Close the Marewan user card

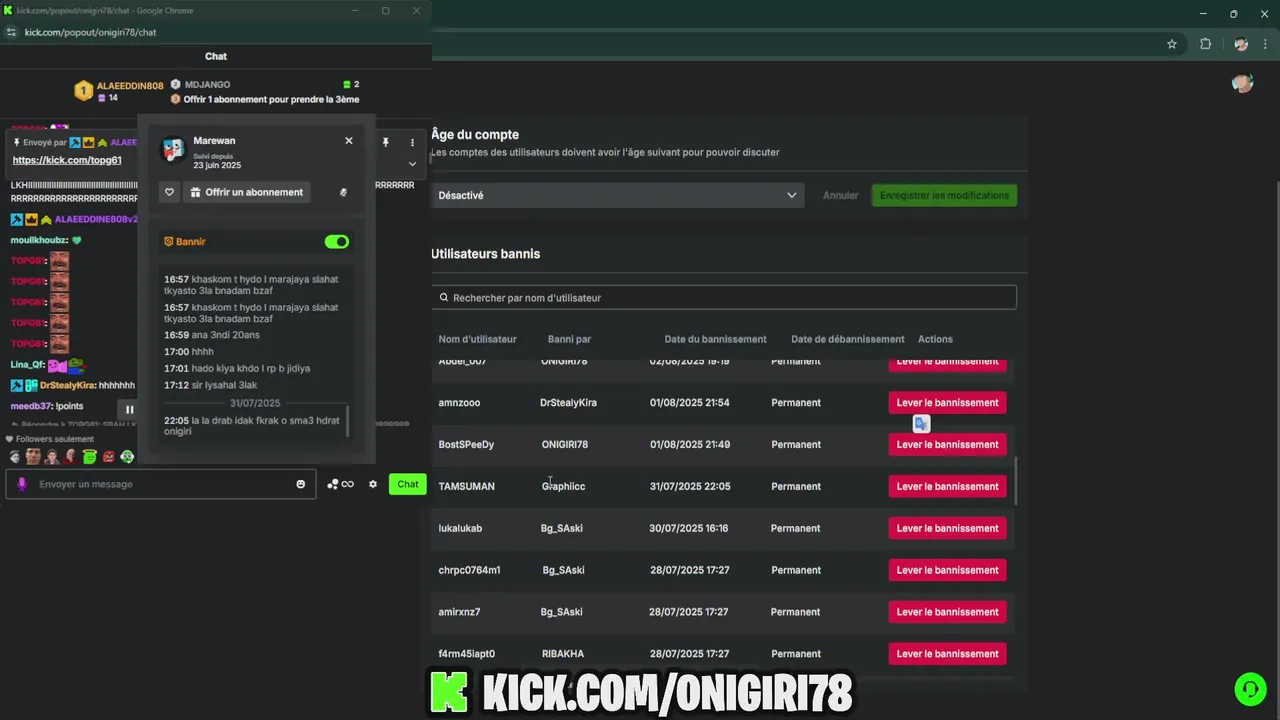click(348, 141)
